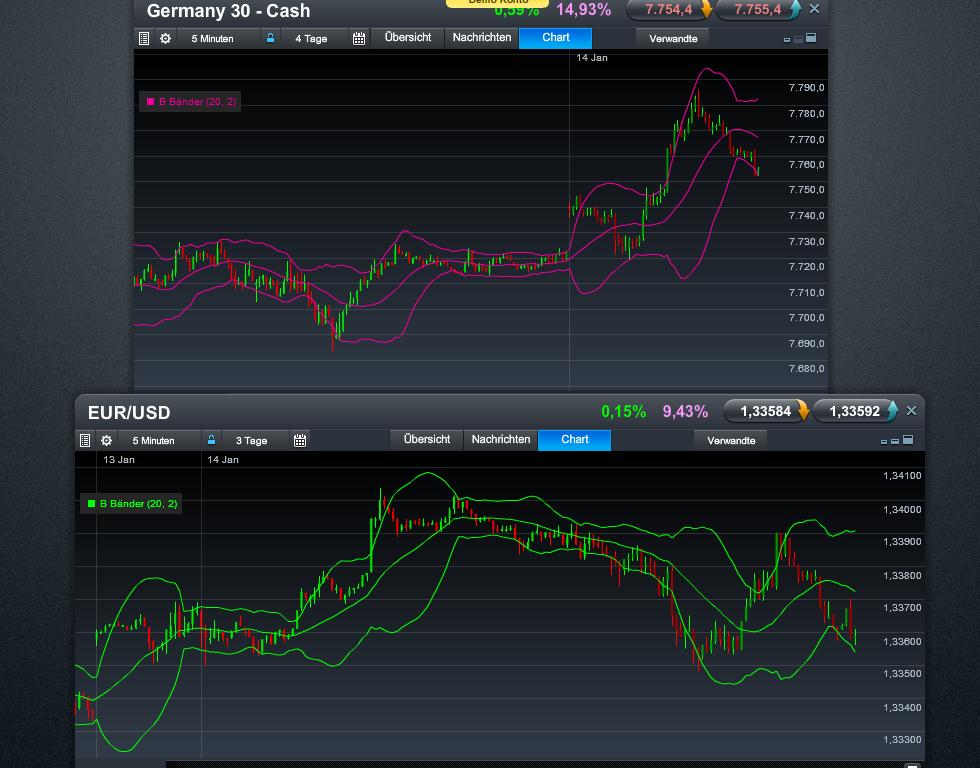Toggle the lock in EUR/USD toolbar
The height and width of the screenshot is (768, 980).
coord(211,440)
